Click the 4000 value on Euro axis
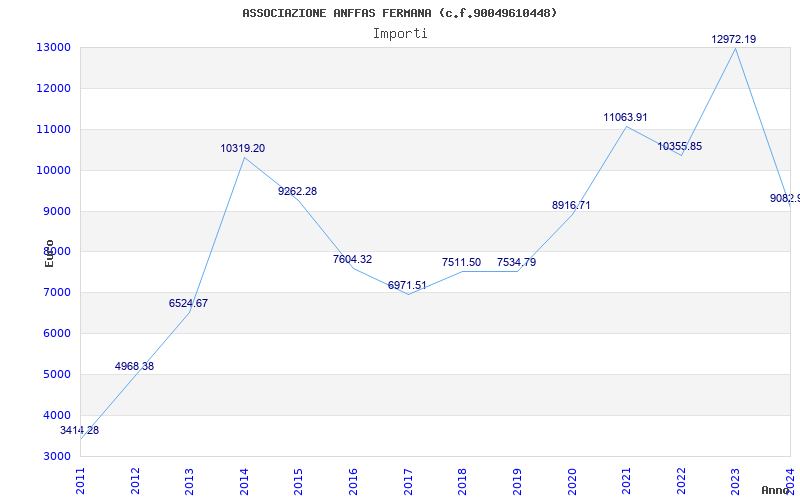Viewport: 800px width, 500px height. click(x=56, y=415)
